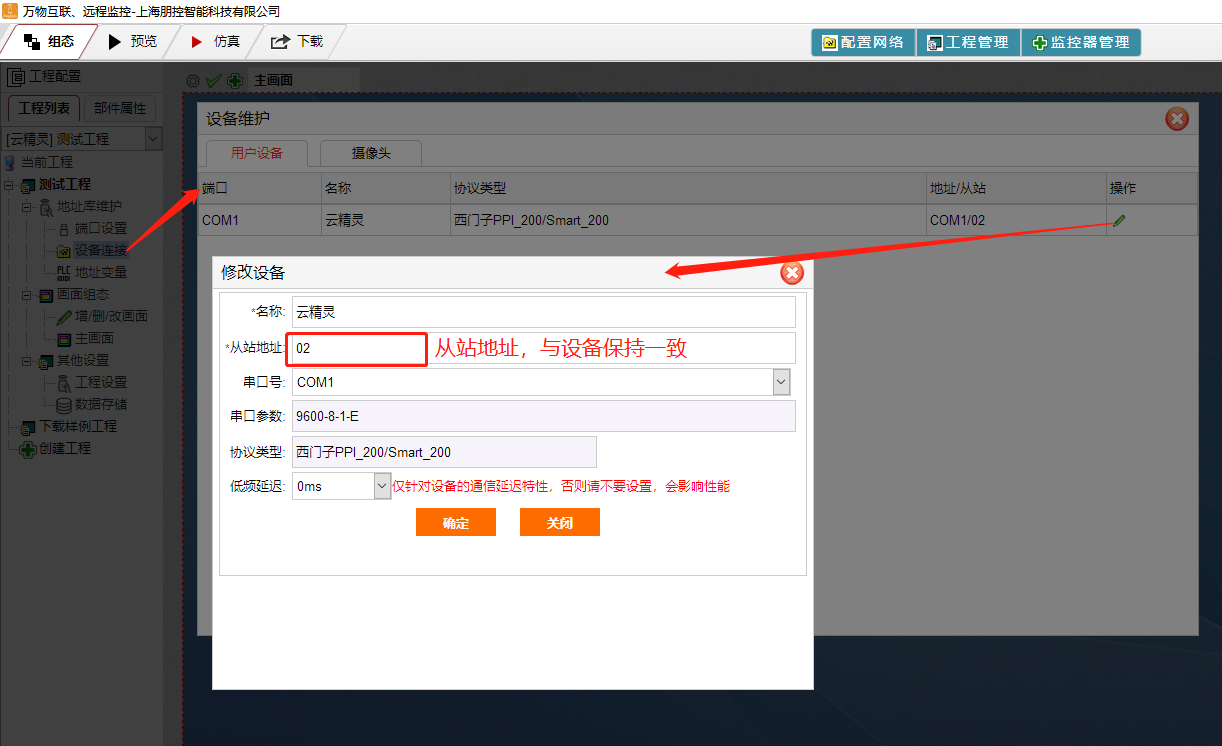This screenshot has height=746, width=1222.
Task: Open 监控器管理 from the top toolbar
Action: click(x=1080, y=42)
